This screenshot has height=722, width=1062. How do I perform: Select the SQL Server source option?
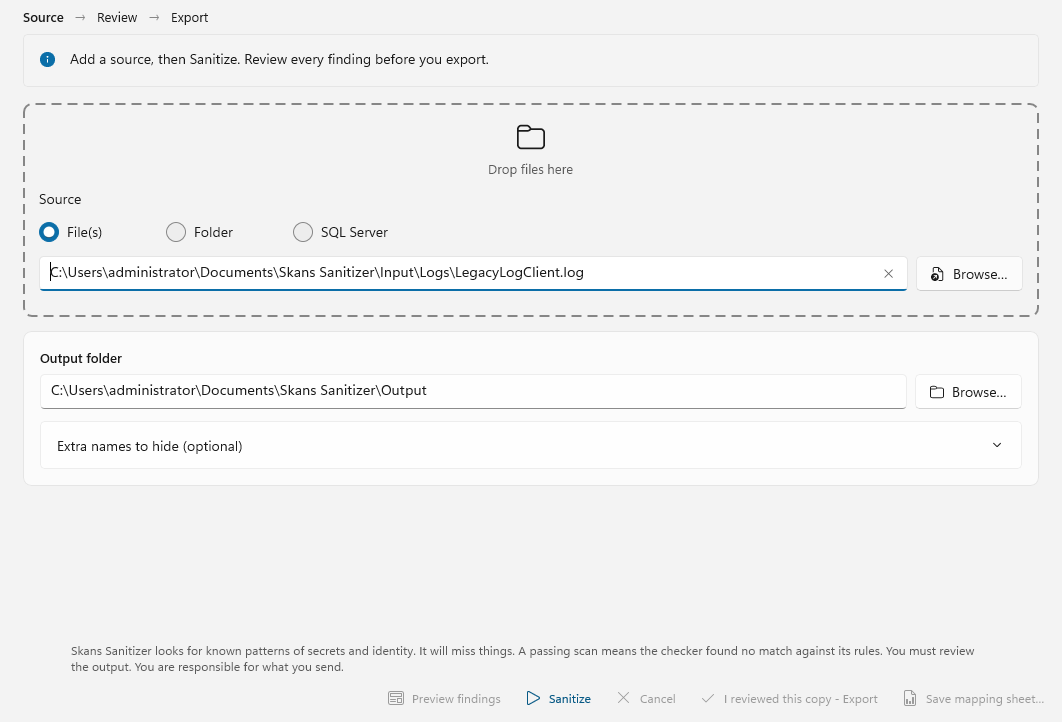point(340,232)
